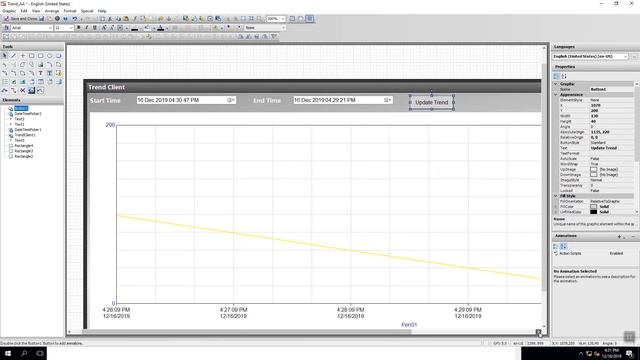Image resolution: width=640 pixels, height=360 pixels.
Task: Open Windows Task View
Action: tap(40, 353)
